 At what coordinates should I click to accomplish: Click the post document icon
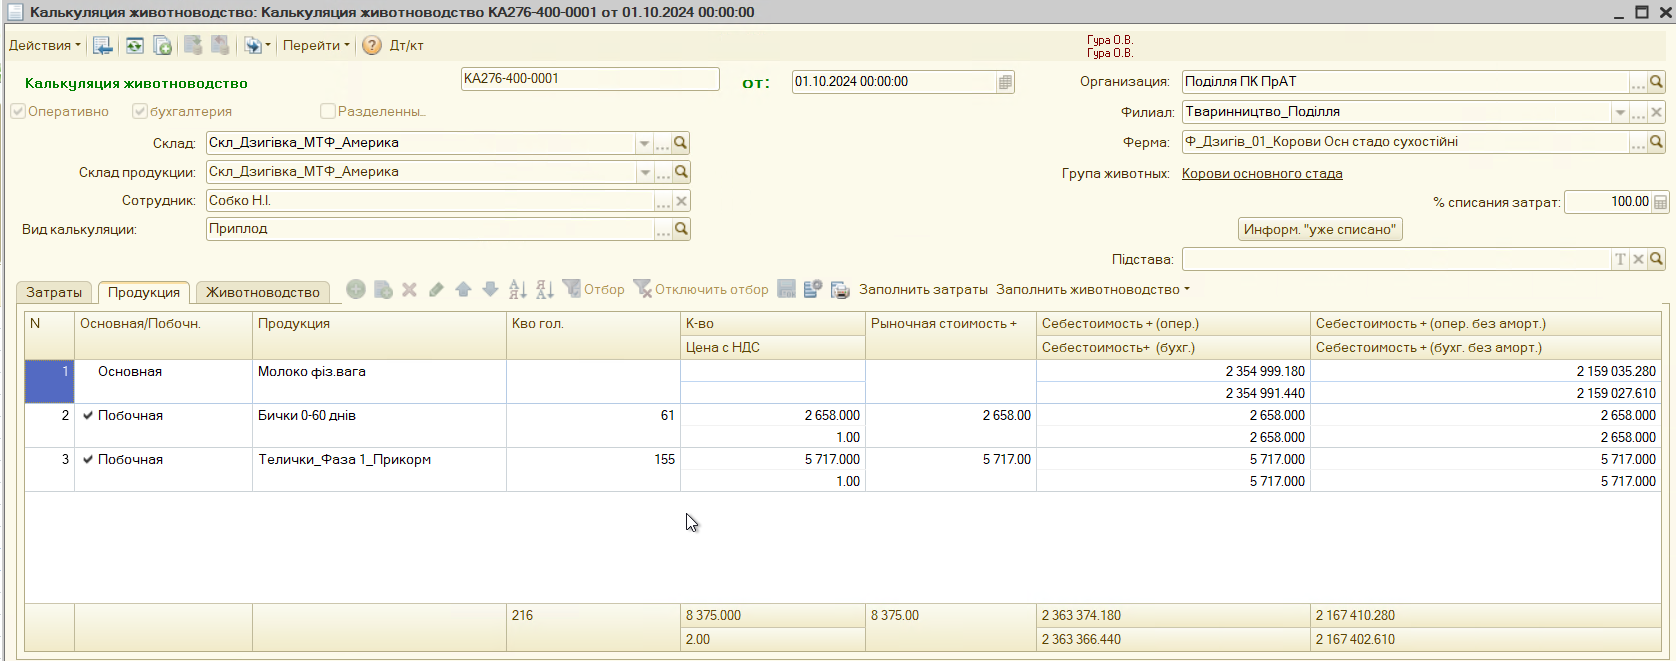point(193,46)
